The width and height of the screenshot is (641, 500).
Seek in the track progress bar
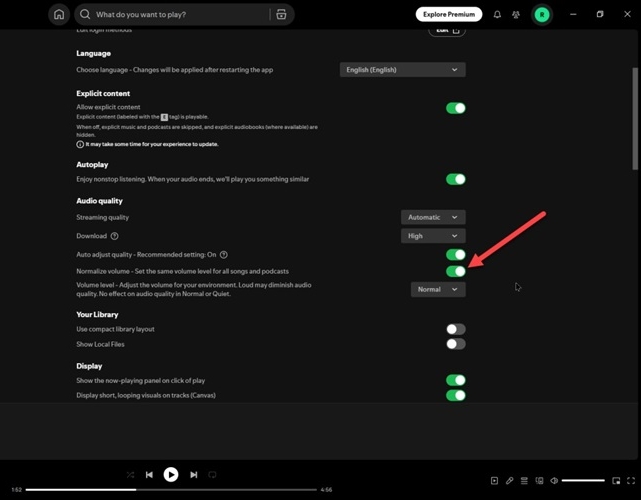point(171,489)
